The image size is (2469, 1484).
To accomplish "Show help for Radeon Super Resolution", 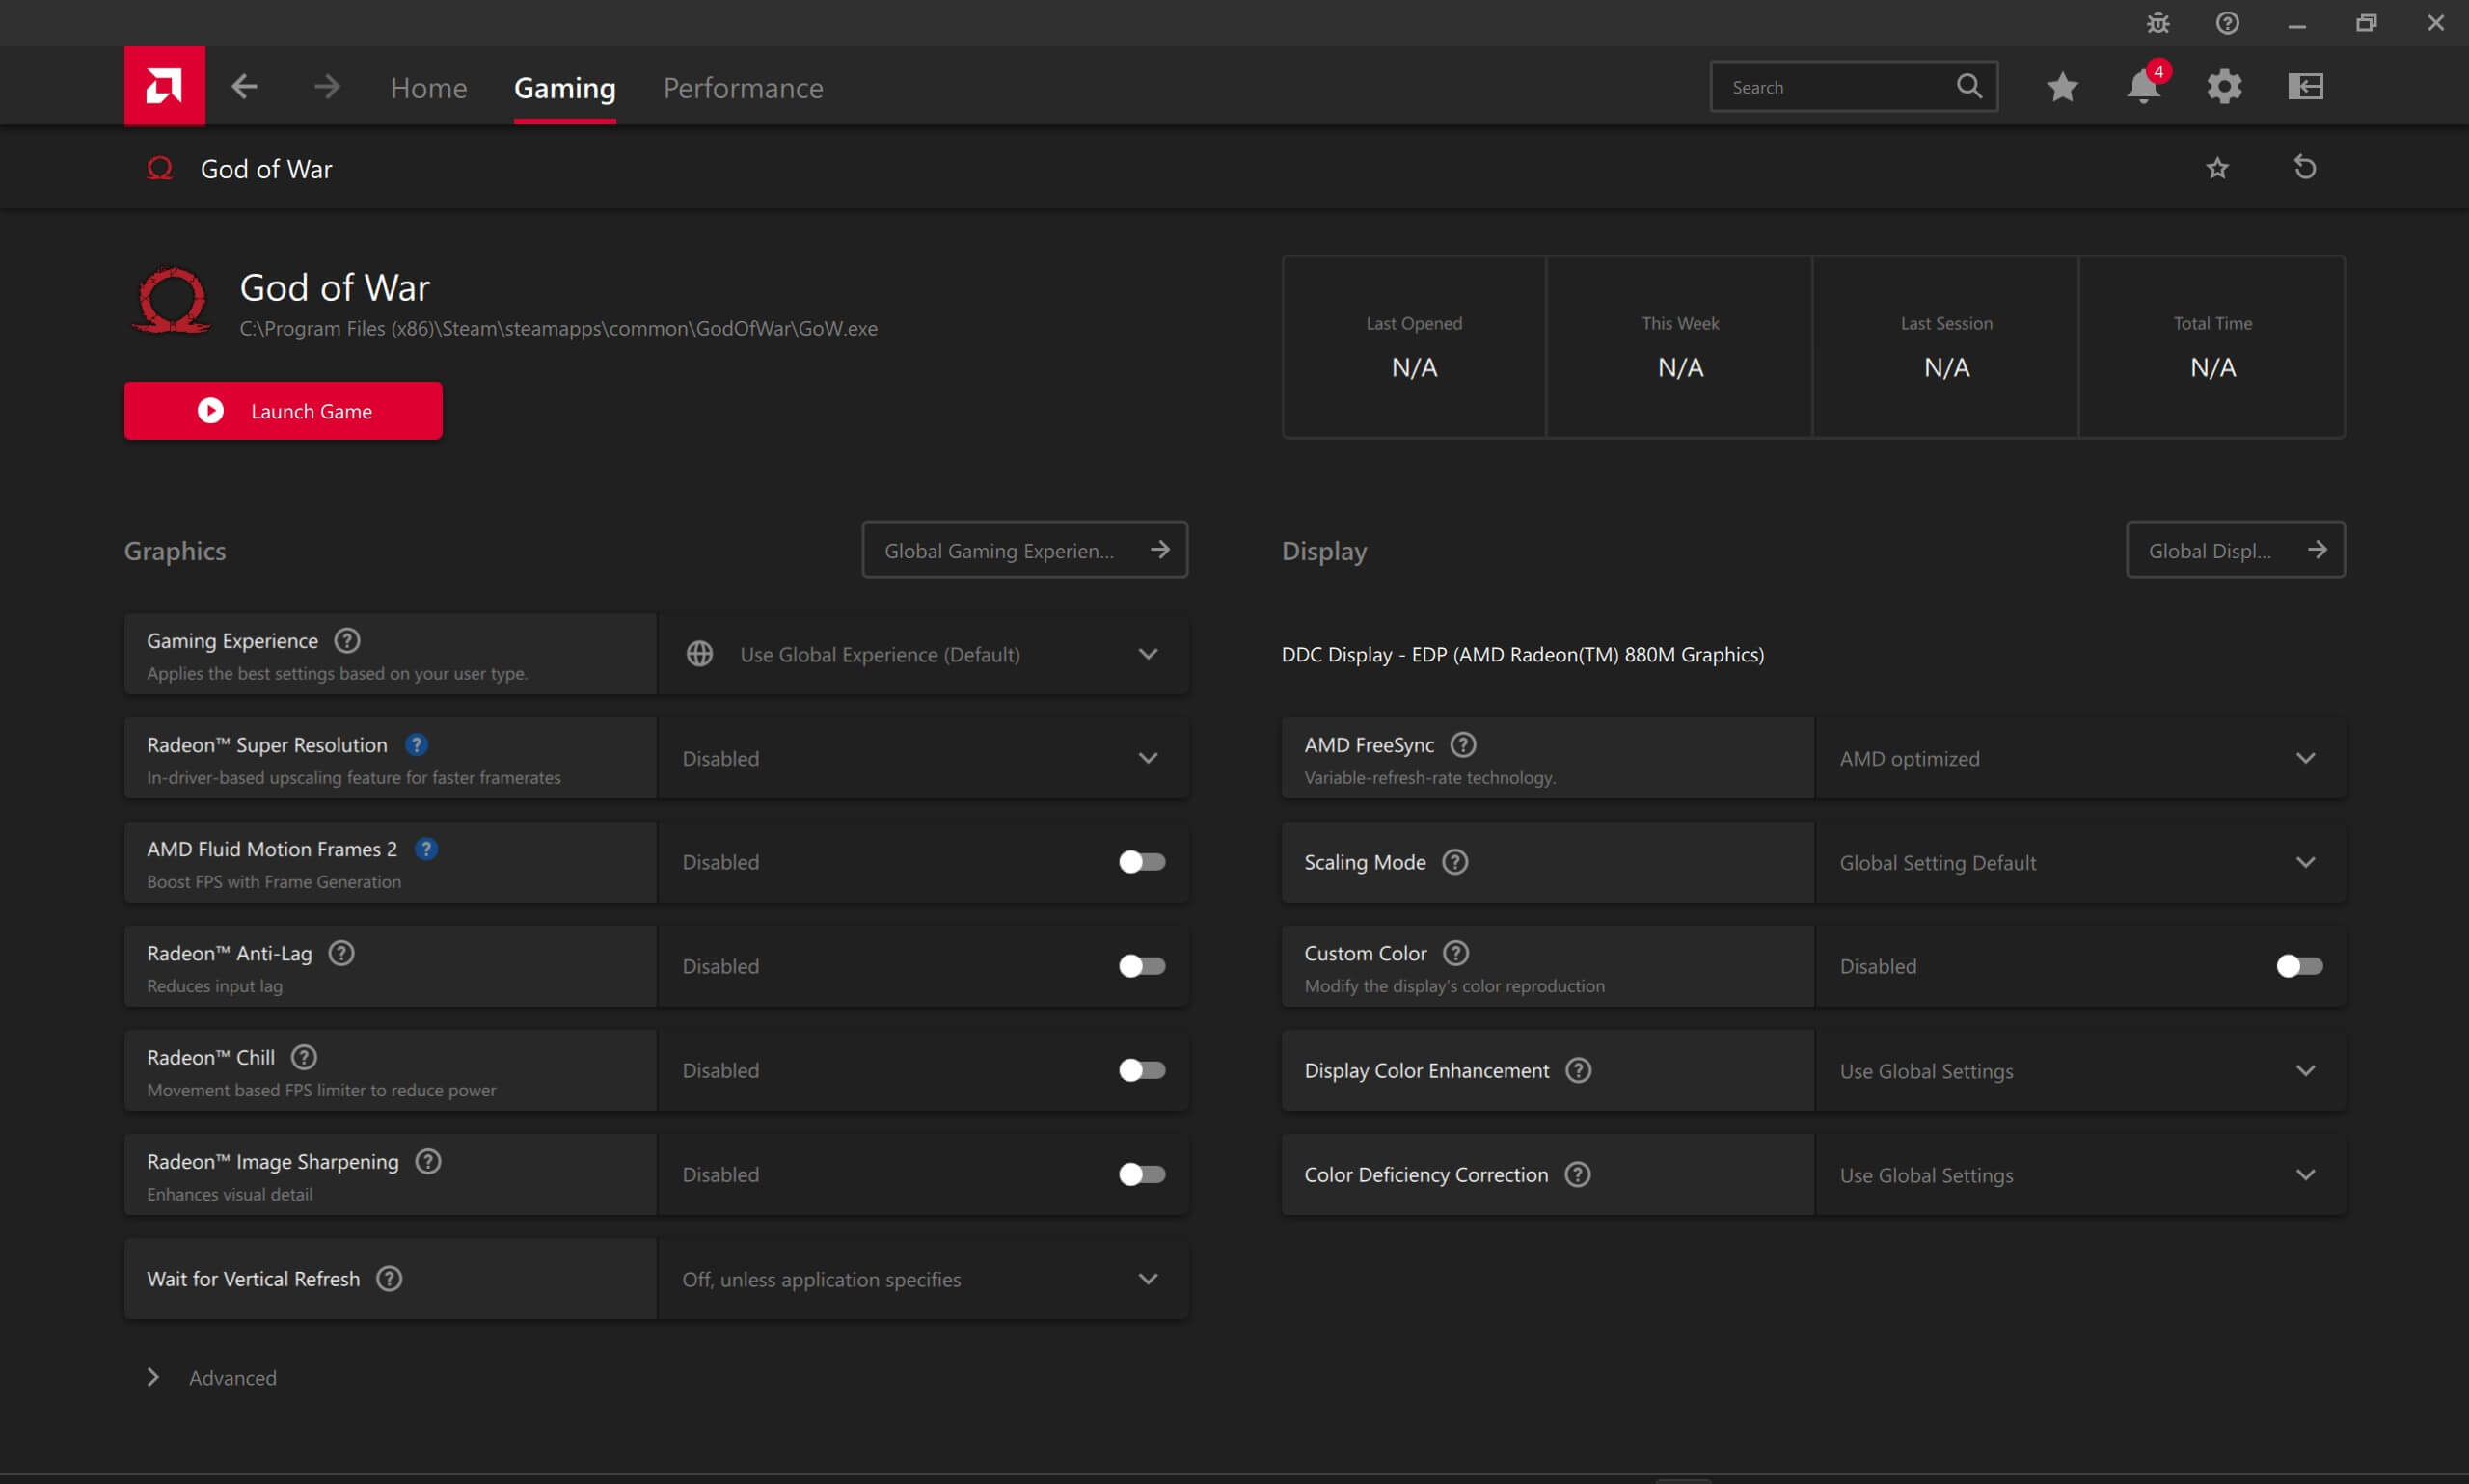I will click(416, 744).
